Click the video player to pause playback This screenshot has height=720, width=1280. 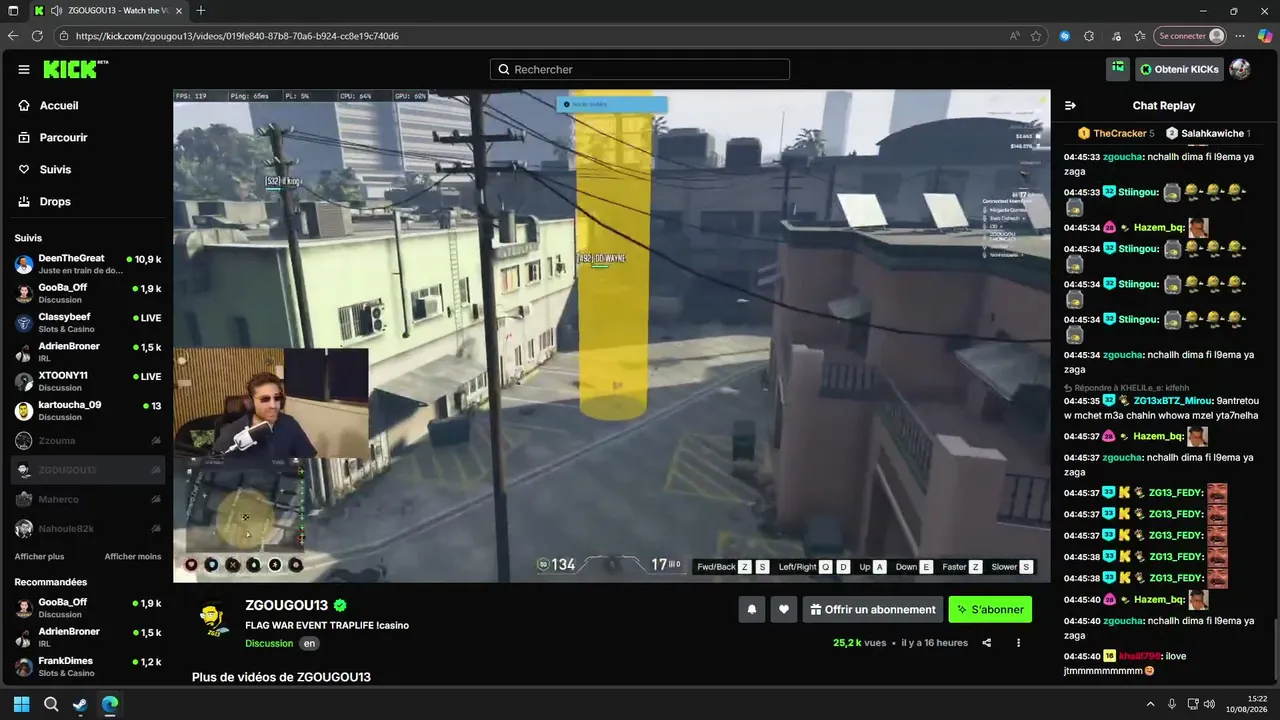(612, 336)
